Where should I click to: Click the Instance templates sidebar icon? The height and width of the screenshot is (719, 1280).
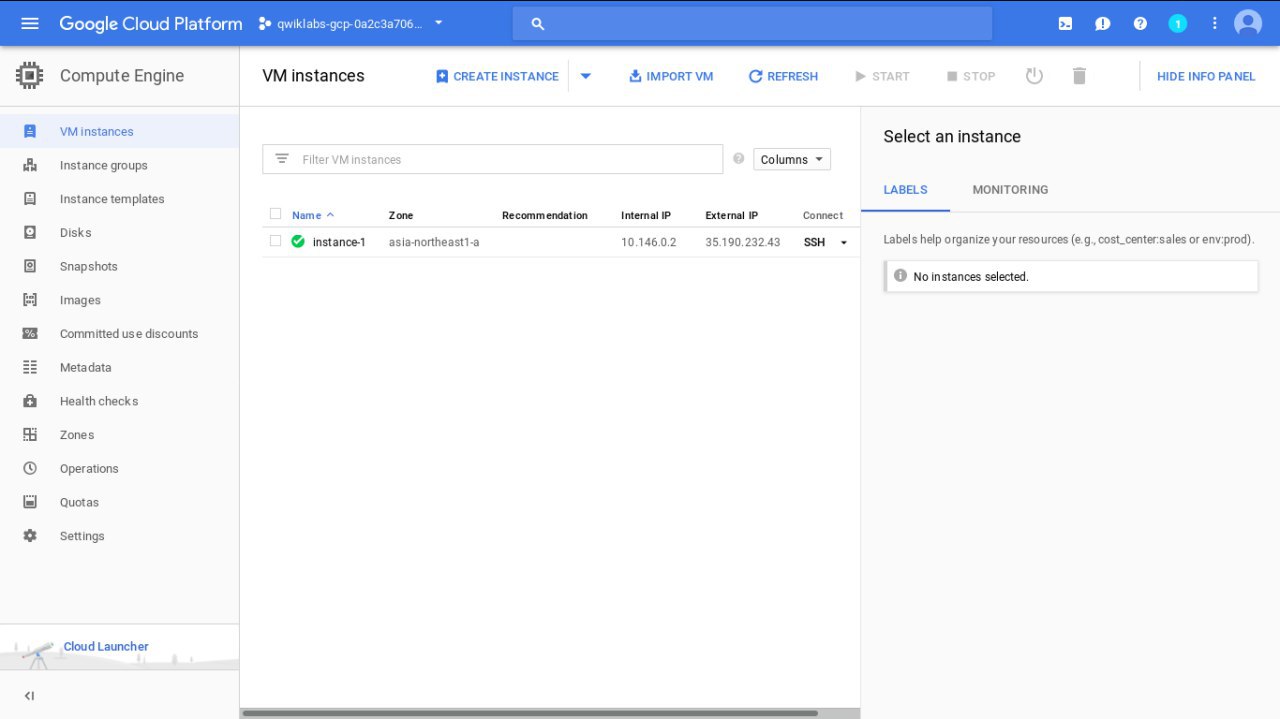[30, 199]
